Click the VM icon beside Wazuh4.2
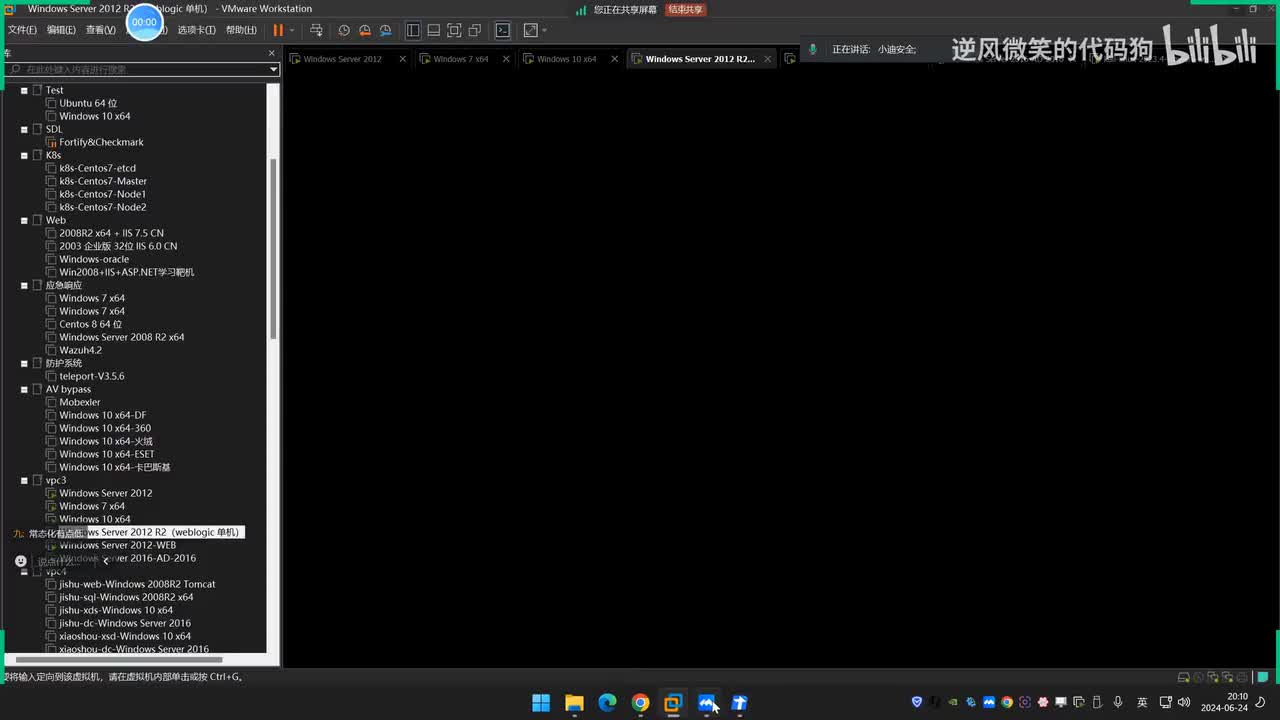The height and width of the screenshot is (720, 1280). tap(51, 350)
